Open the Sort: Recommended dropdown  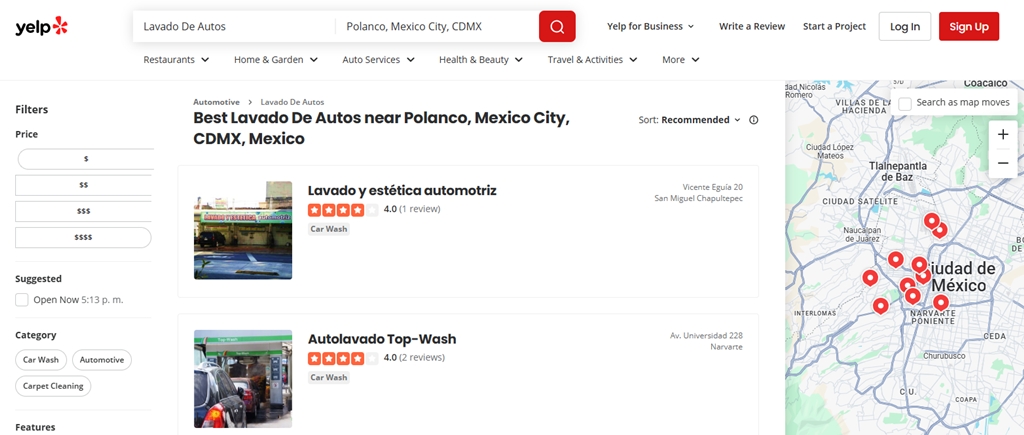[690, 120]
